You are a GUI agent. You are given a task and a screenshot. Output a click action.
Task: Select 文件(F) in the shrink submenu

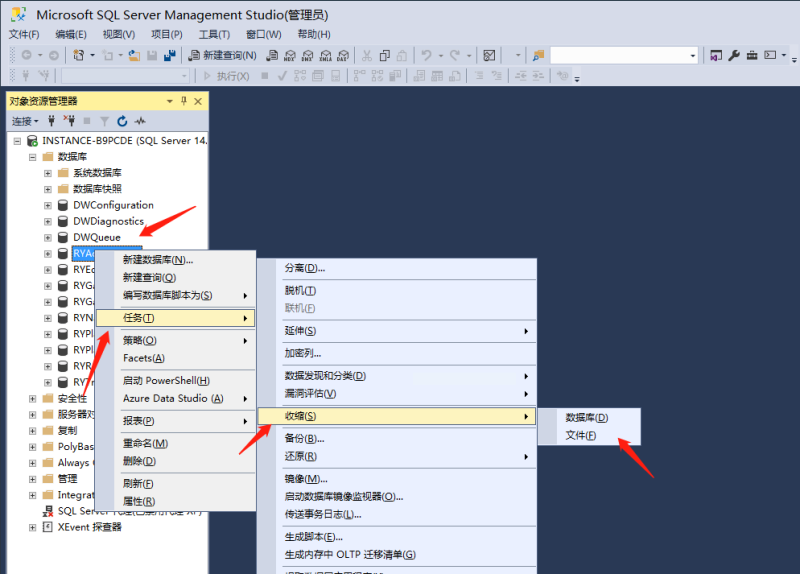(589, 436)
